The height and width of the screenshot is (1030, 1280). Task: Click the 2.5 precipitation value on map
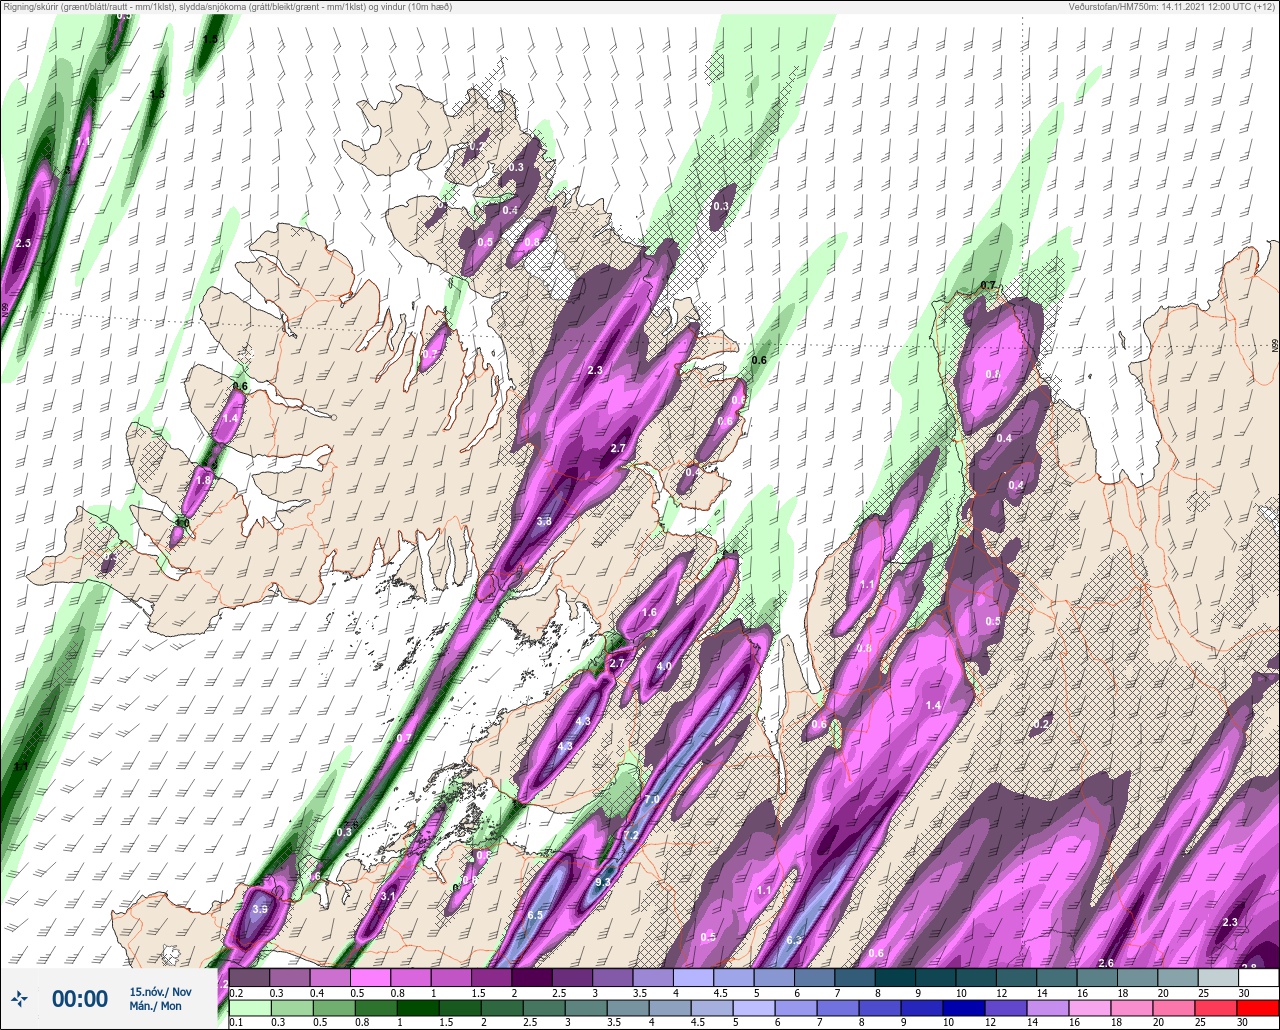click(x=24, y=243)
